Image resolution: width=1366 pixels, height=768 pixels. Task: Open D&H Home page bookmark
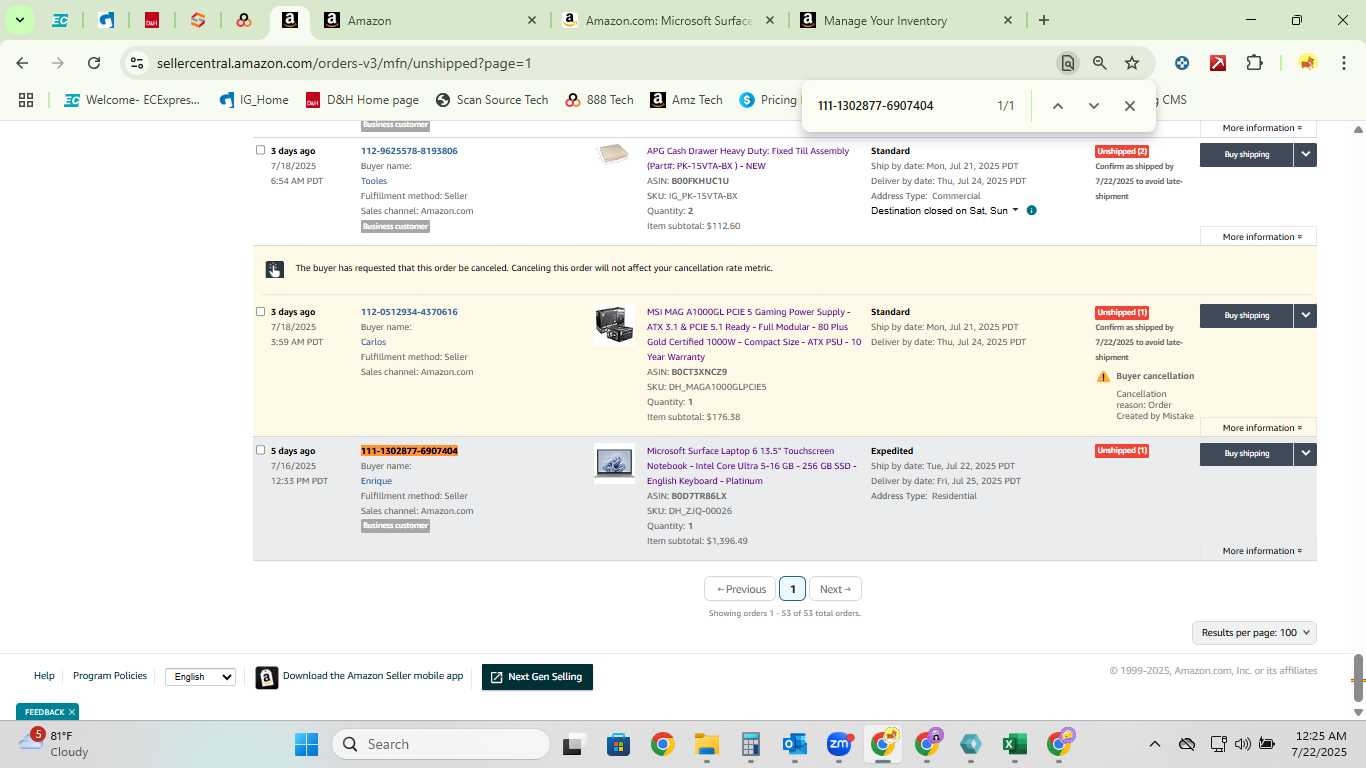click(x=362, y=100)
